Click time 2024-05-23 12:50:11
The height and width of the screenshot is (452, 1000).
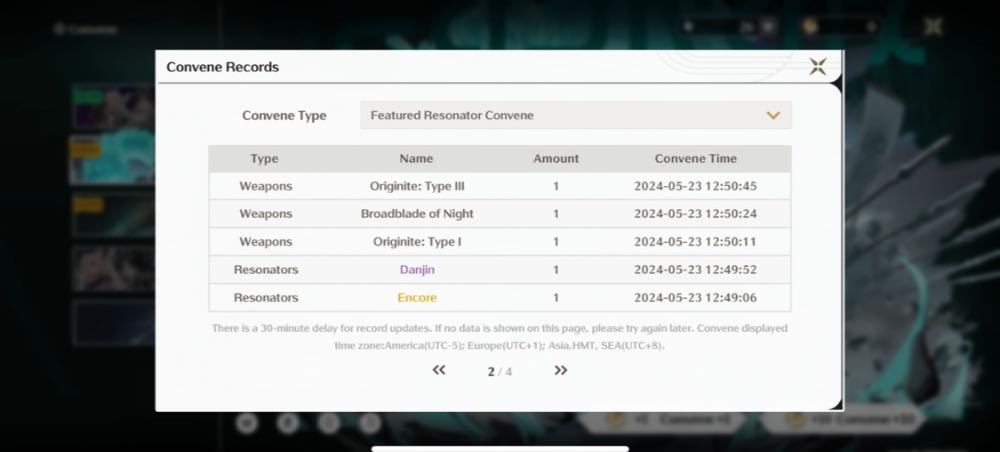click(695, 242)
